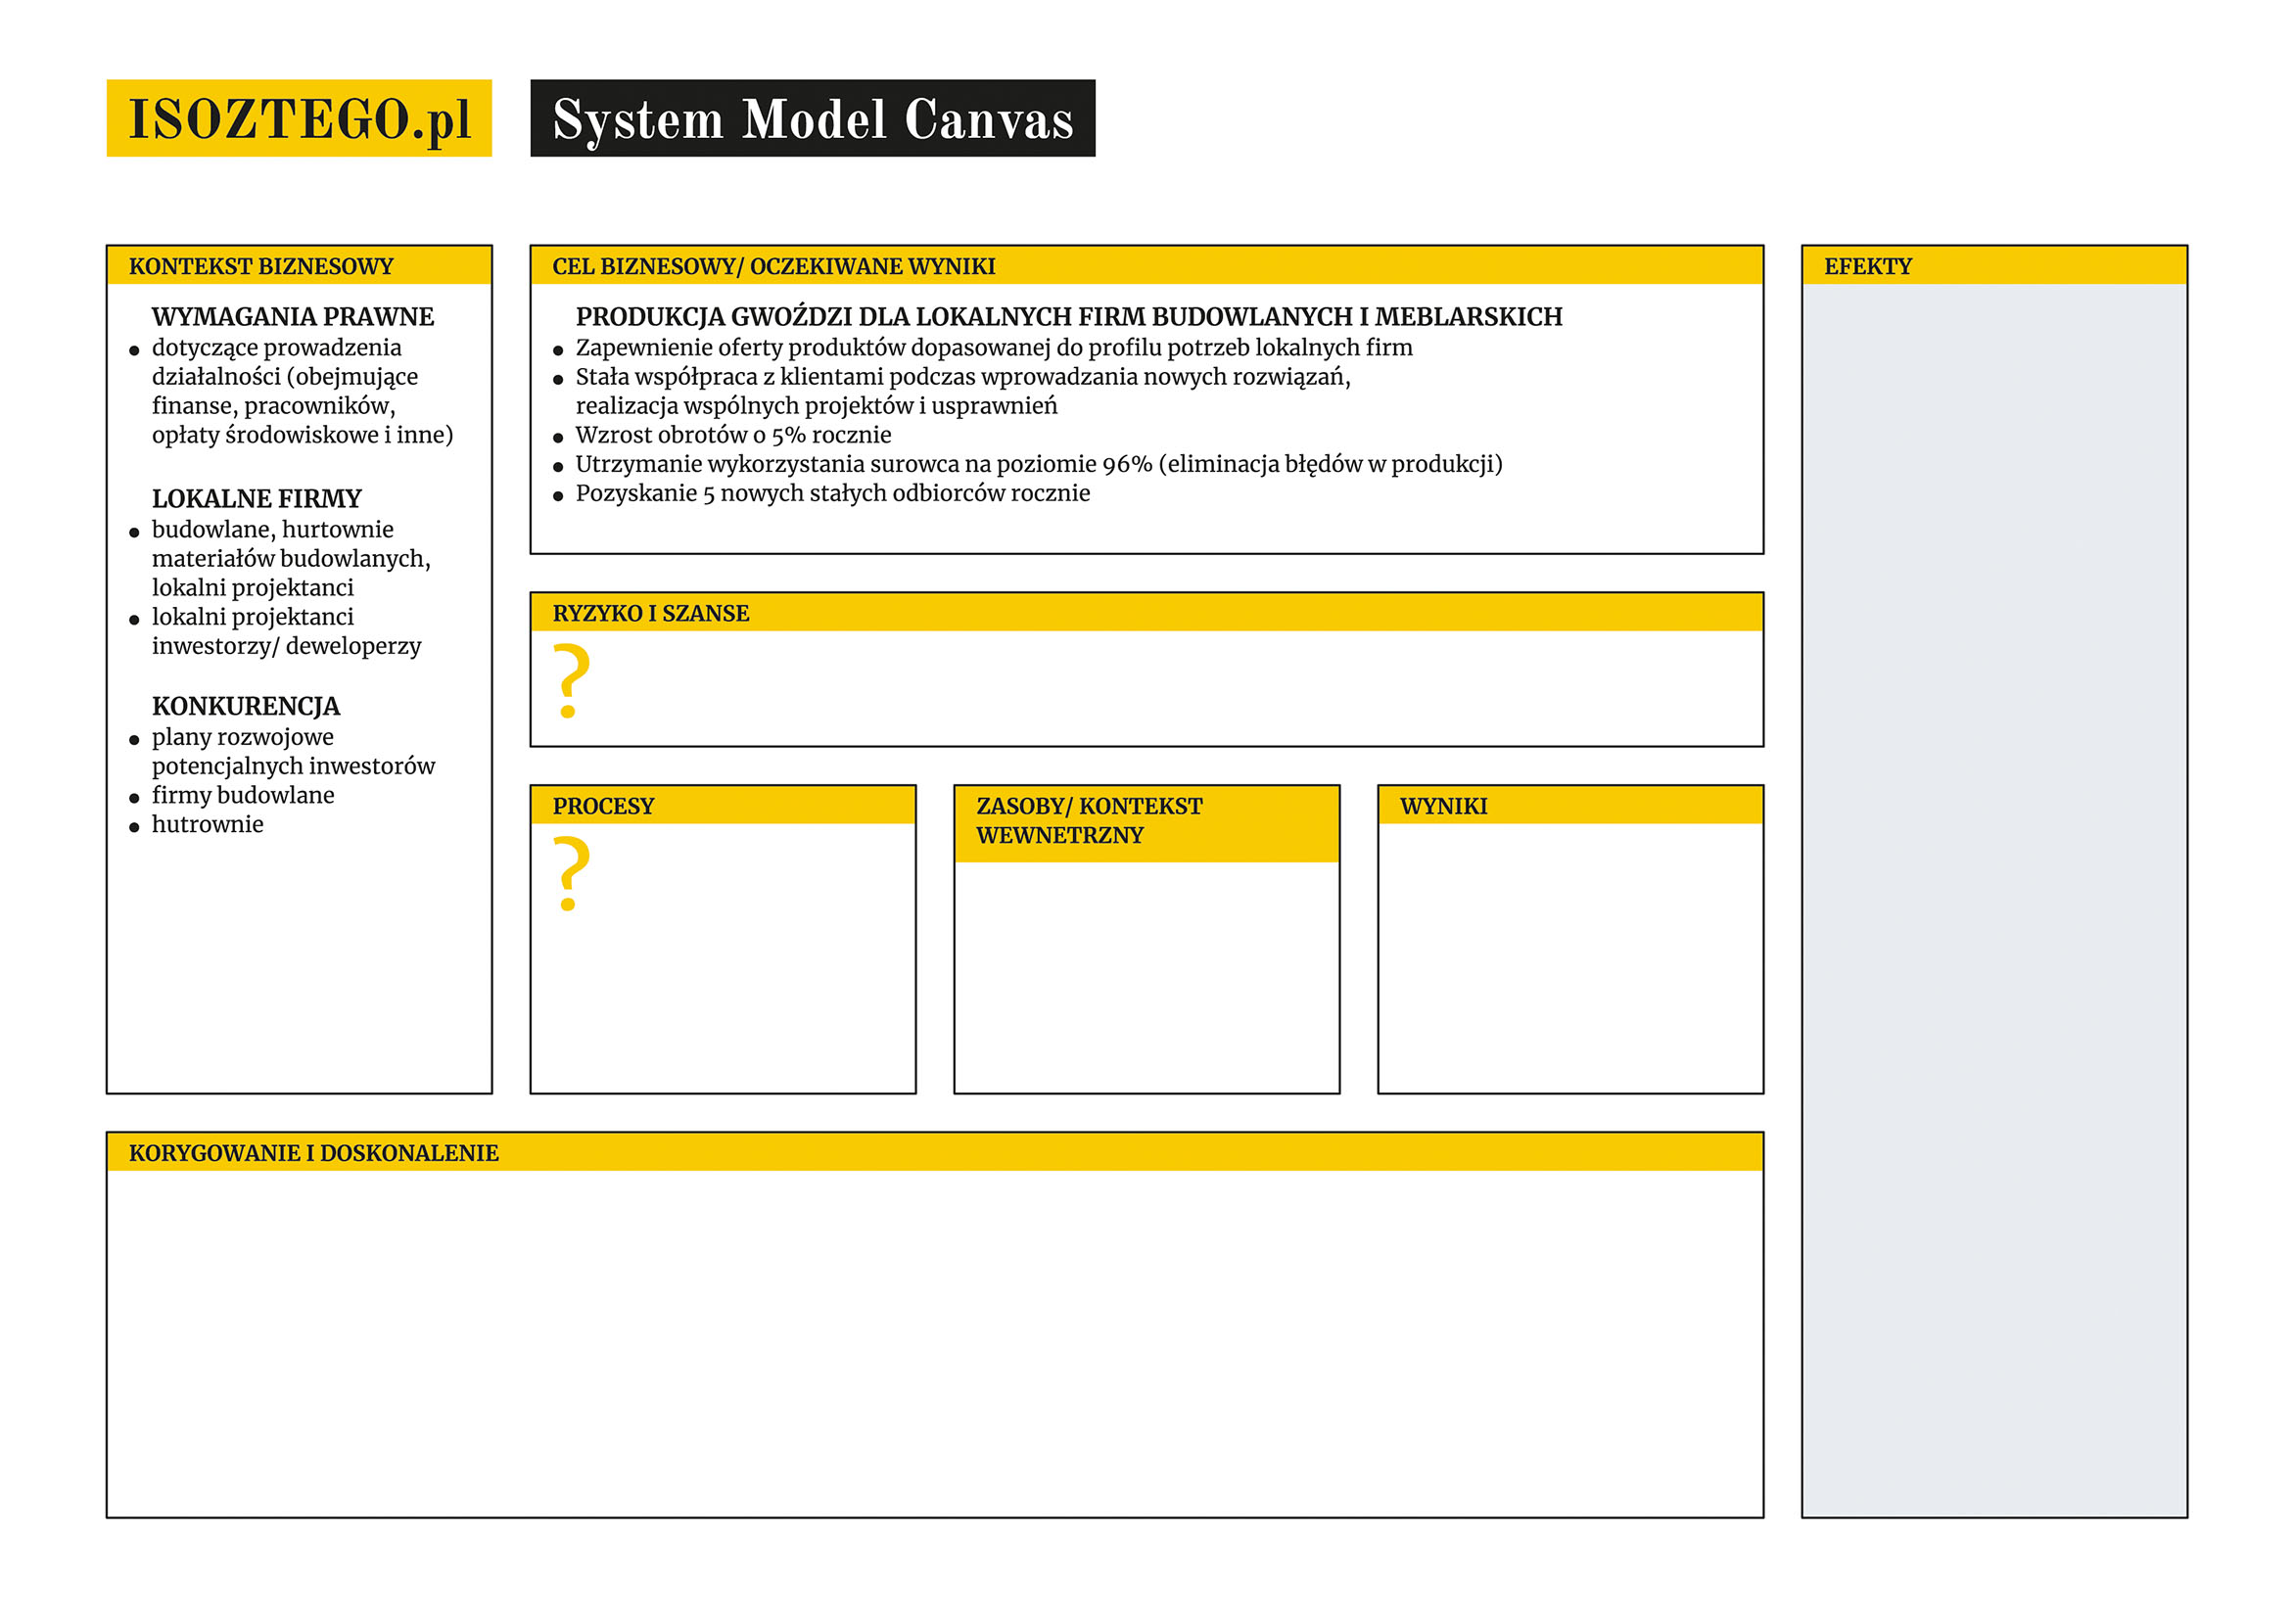This screenshot has height=1624, width=2292.
Task: Click the KONKURENCJA heading
Action: click(246, 706)
